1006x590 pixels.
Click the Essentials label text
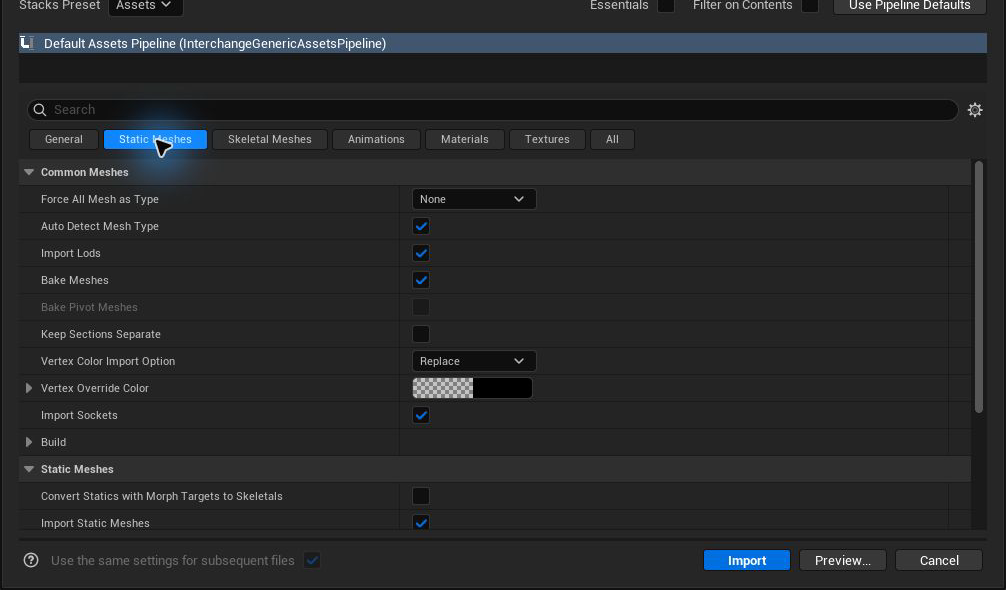coord(619,5)
